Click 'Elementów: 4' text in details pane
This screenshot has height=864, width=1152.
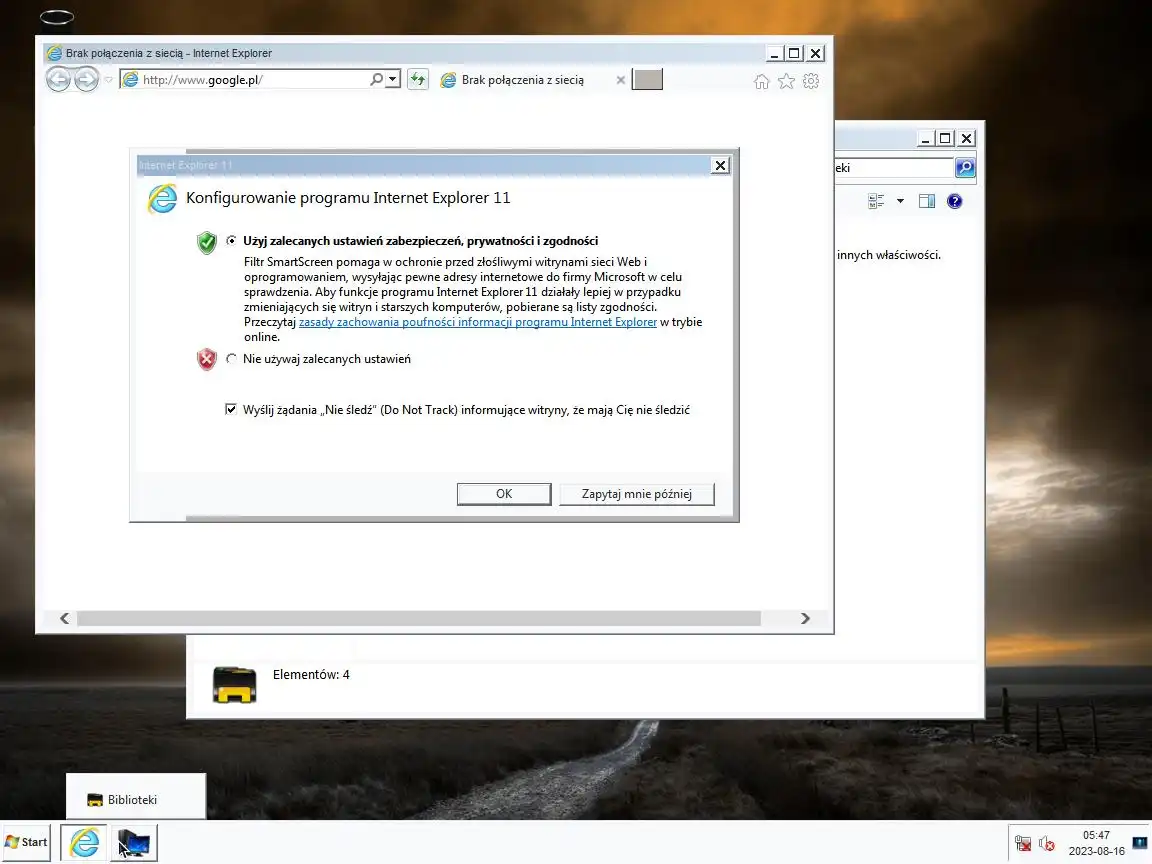pos(311,674)
